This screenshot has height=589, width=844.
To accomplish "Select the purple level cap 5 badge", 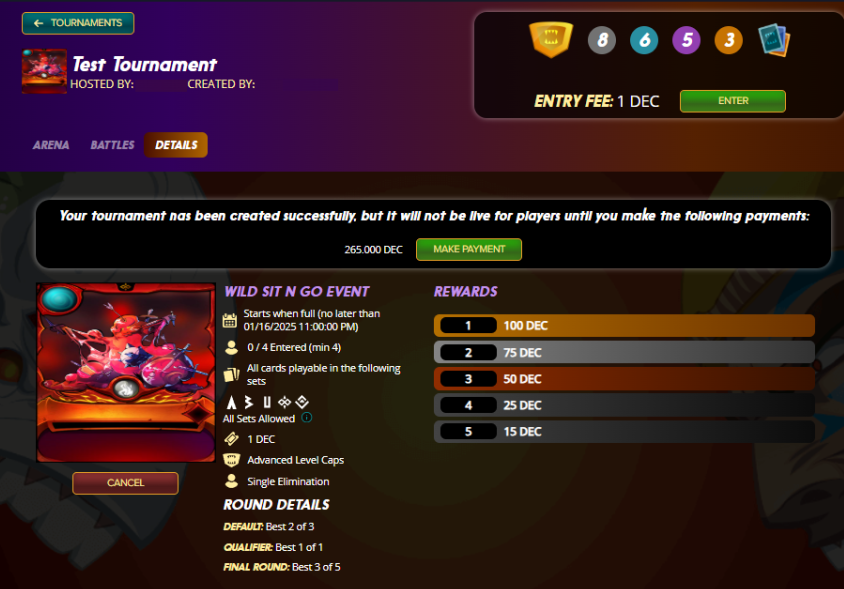I will pos(686,40).
